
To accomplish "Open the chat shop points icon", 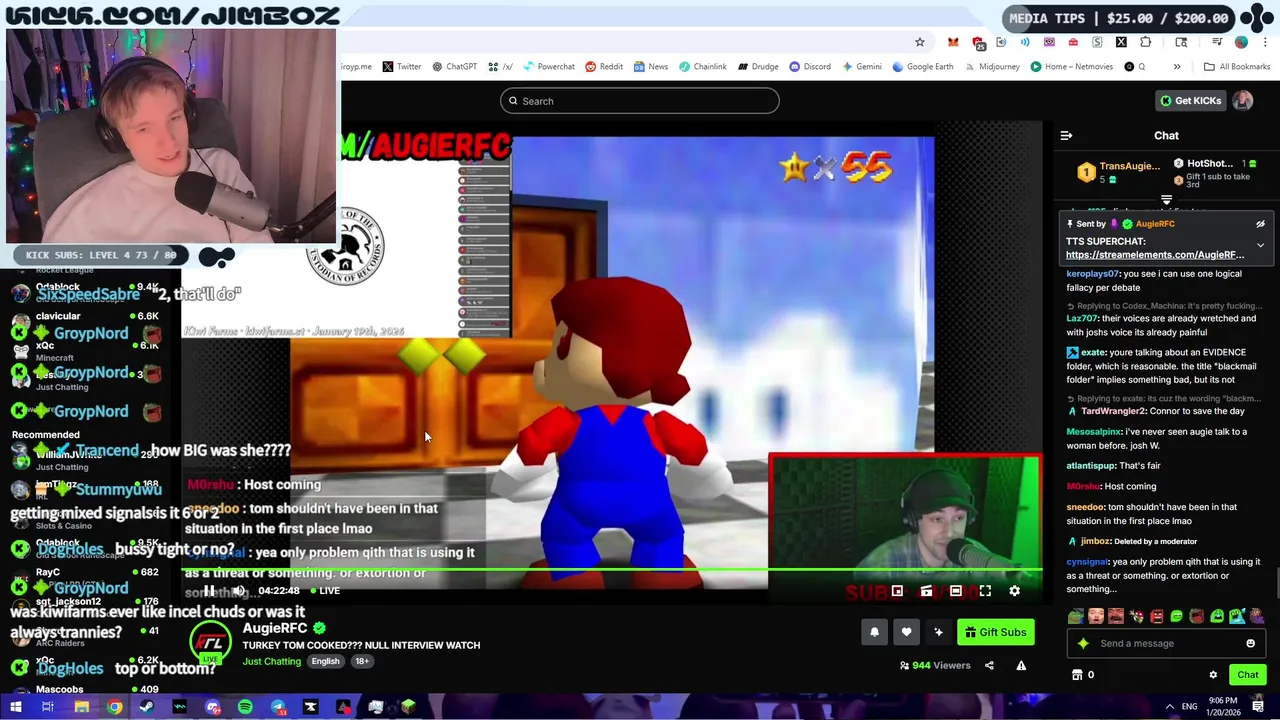I will 1077,675.
